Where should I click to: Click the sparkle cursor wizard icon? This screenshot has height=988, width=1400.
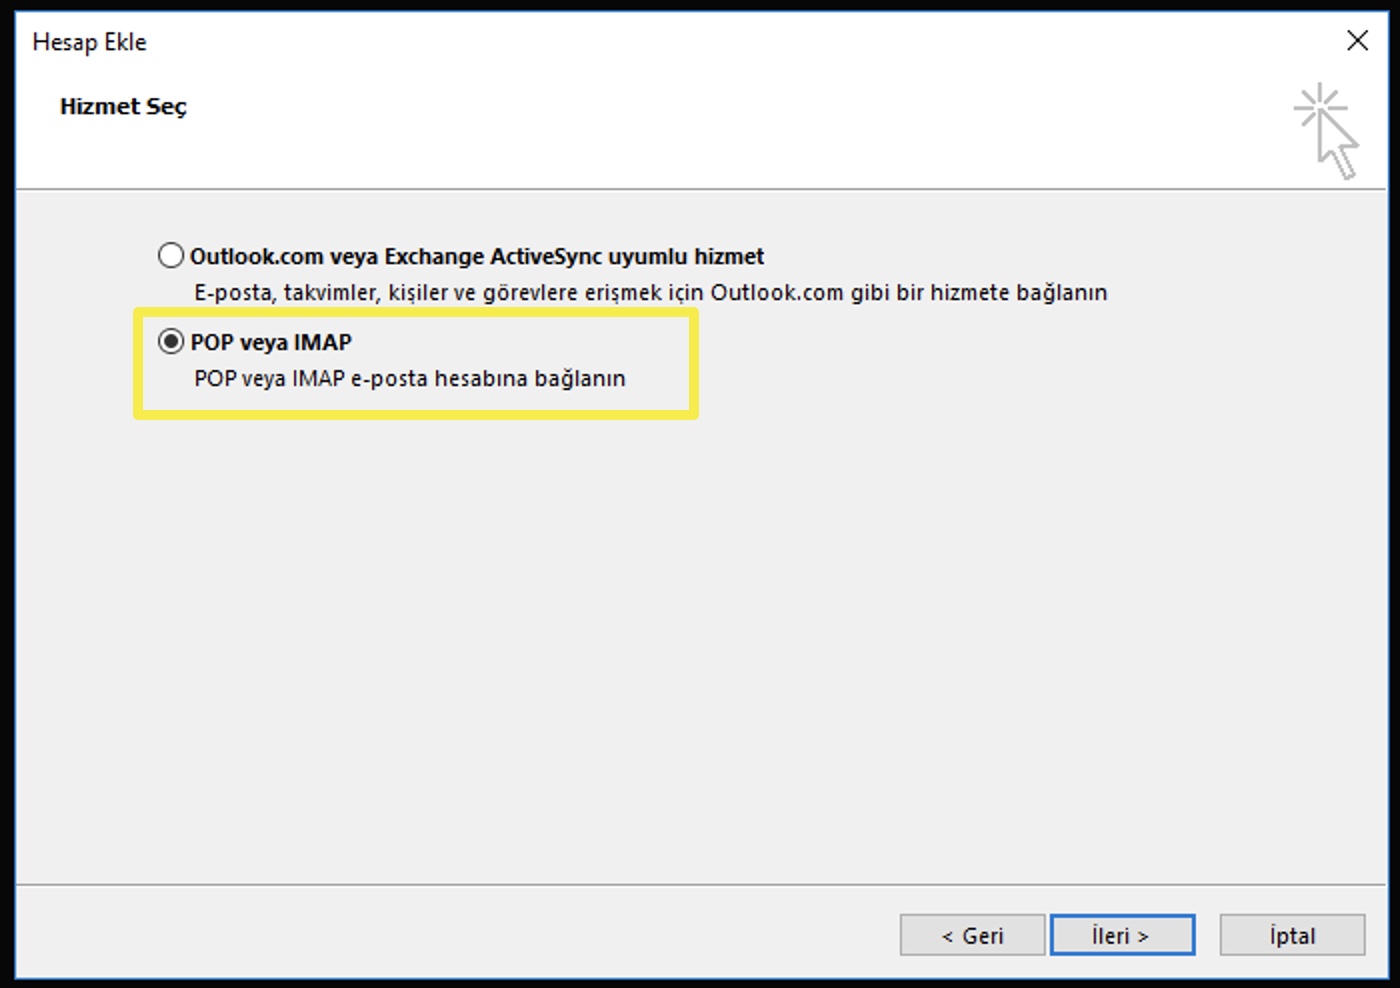pos(1326,130)
